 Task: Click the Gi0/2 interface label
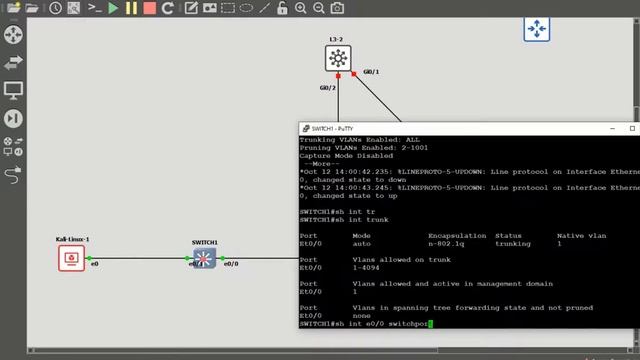click(328, 88)
